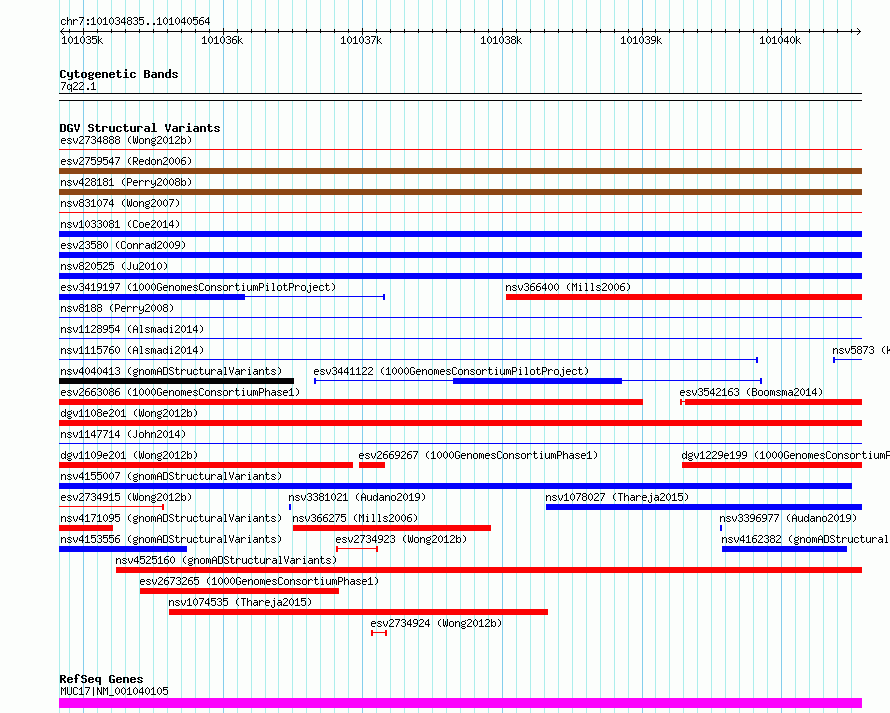Click the MUC17|NM_001040105 gene label
The width and height of the screenshot is (890, 713).
(114, 691)
